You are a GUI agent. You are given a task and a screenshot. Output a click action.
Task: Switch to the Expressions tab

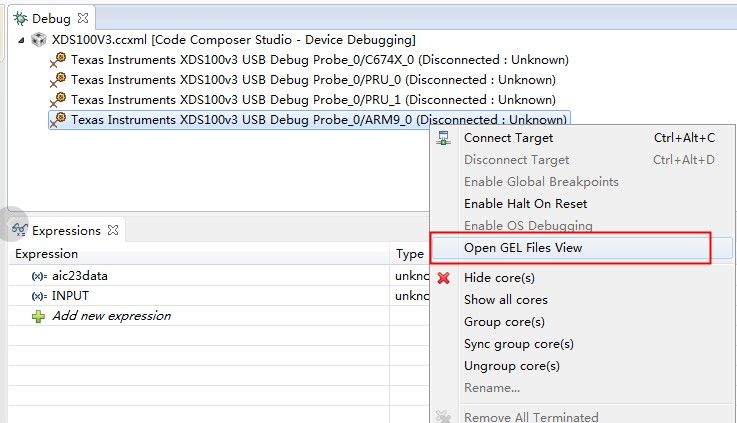(66, 231)
